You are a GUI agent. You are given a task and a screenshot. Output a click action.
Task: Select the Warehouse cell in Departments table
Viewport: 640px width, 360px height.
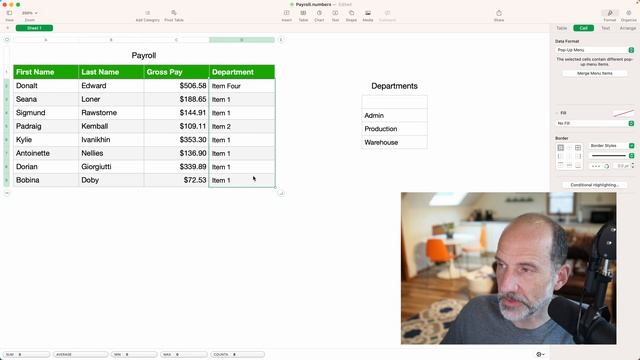[x=394, y=142]
